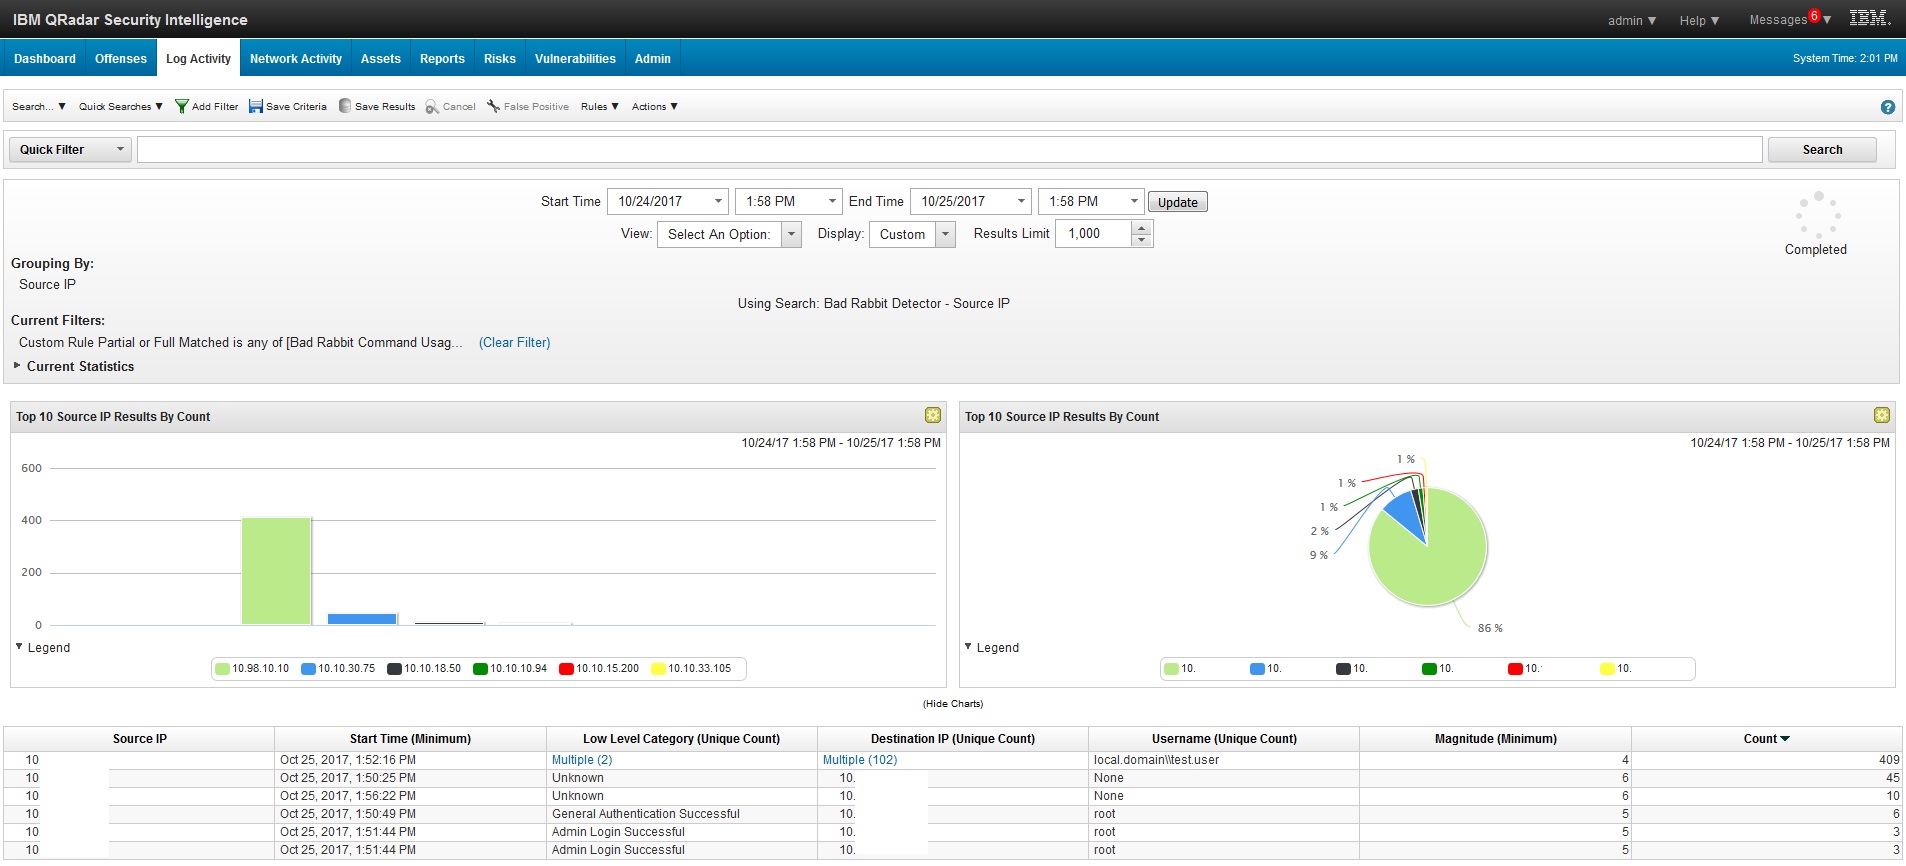The image size is (1906, 866).
Task: Open the Display Custom dropdown
Action: [x=912, y=234]
